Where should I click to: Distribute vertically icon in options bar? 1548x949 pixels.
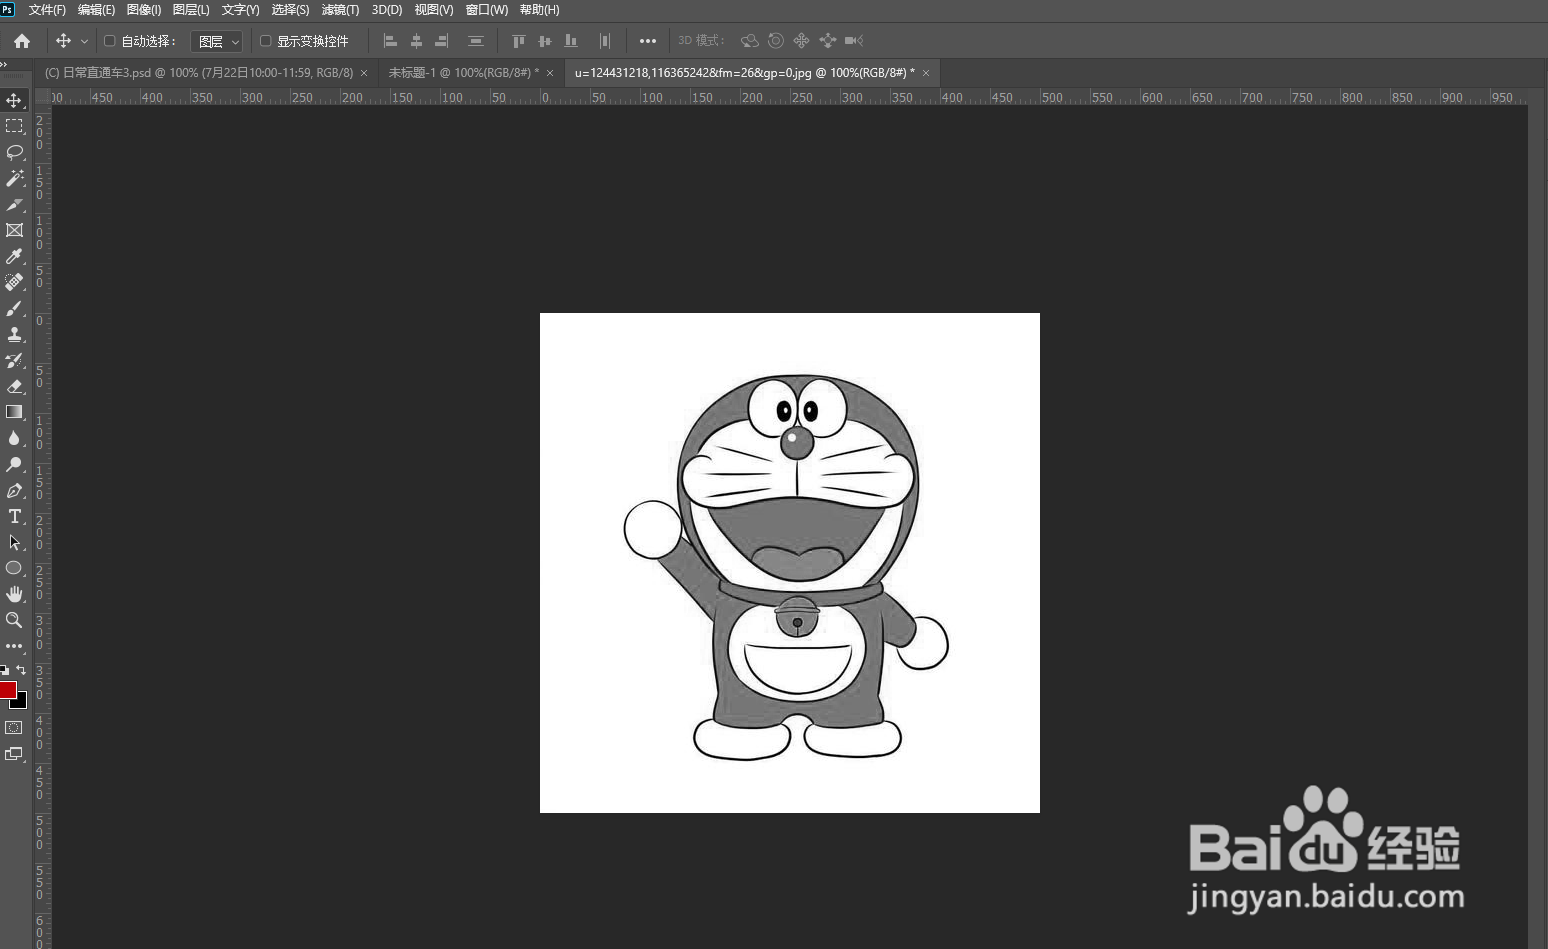[476, 41]
